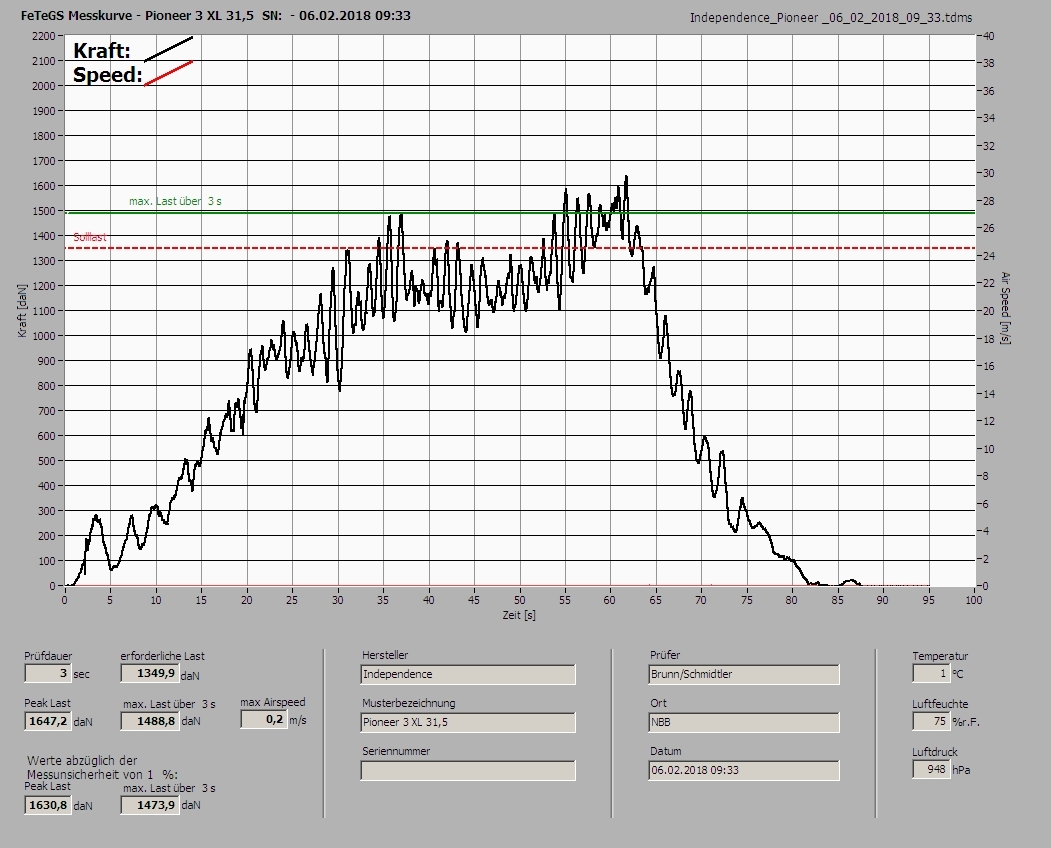
Task: Click the "Hersteller" label
Action: (x=385, y=655)
